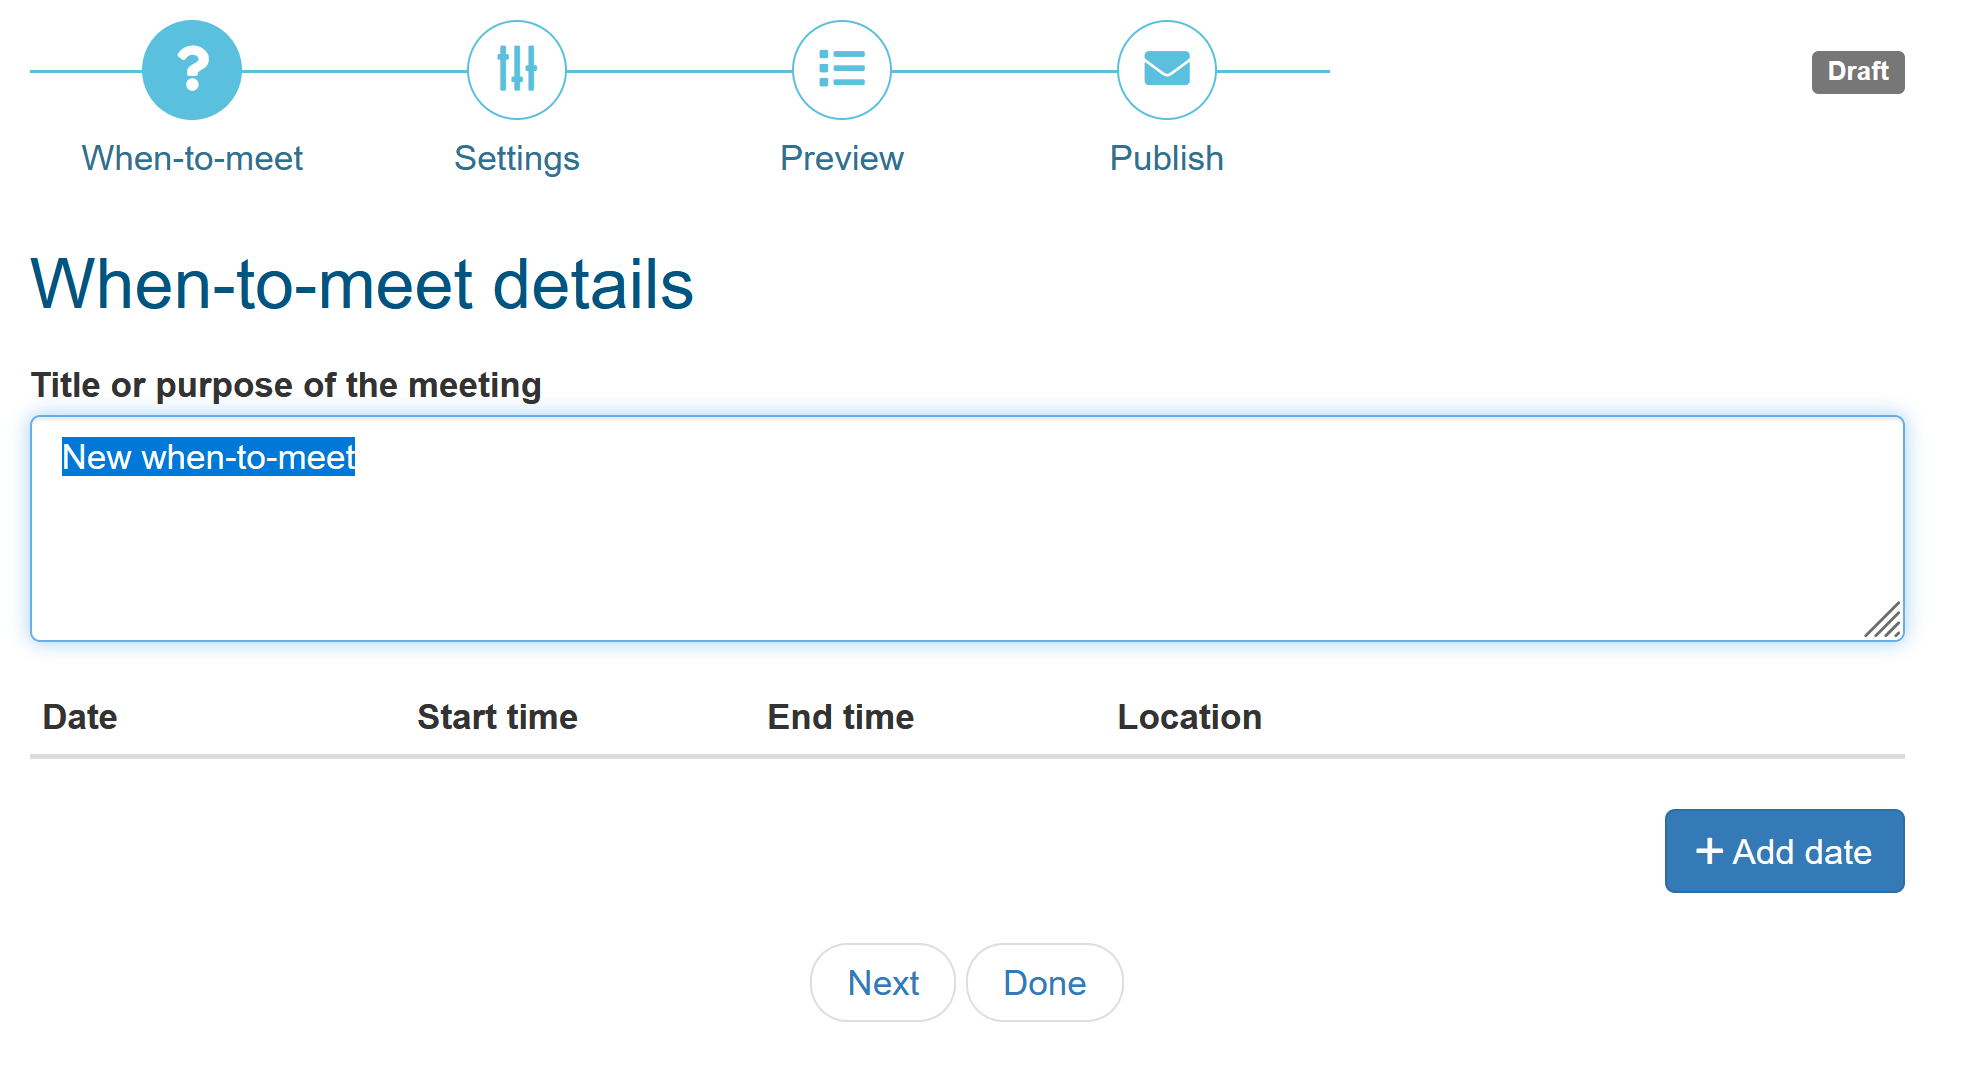Select the Start time column header

(x=497, y=717)
